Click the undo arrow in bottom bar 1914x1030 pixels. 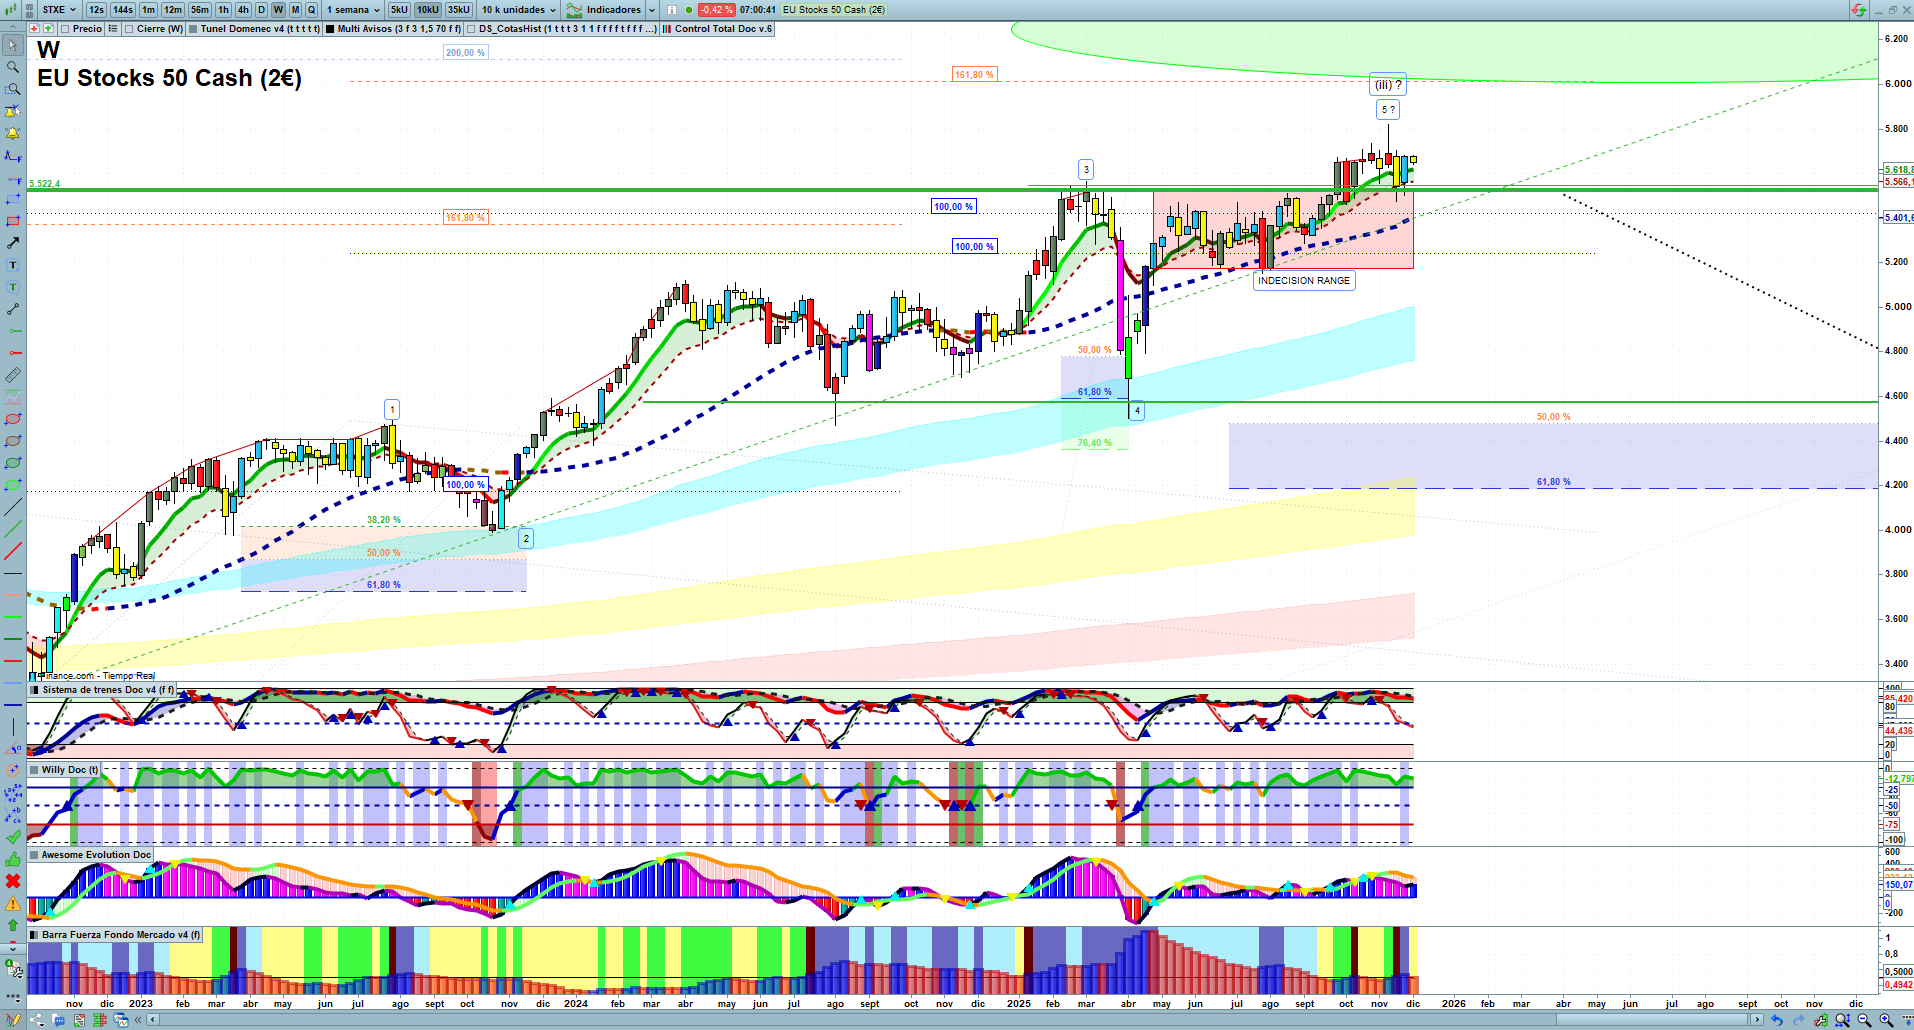click(1777, 1020)
